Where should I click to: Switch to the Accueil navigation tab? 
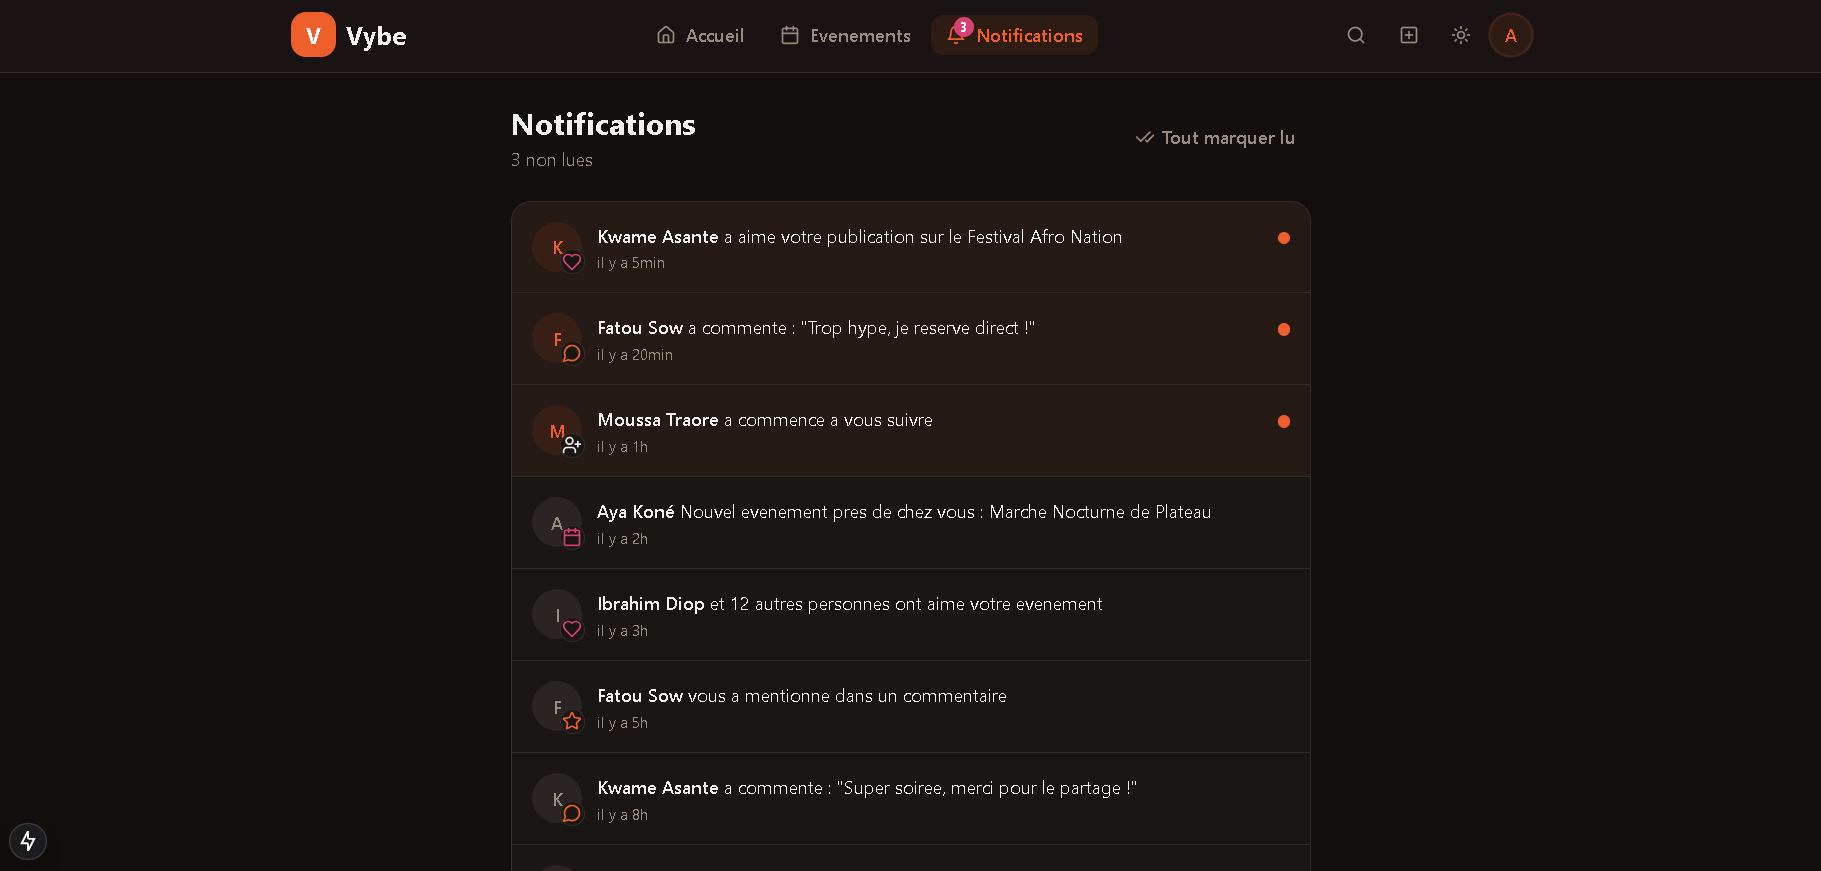pos(699,35)
